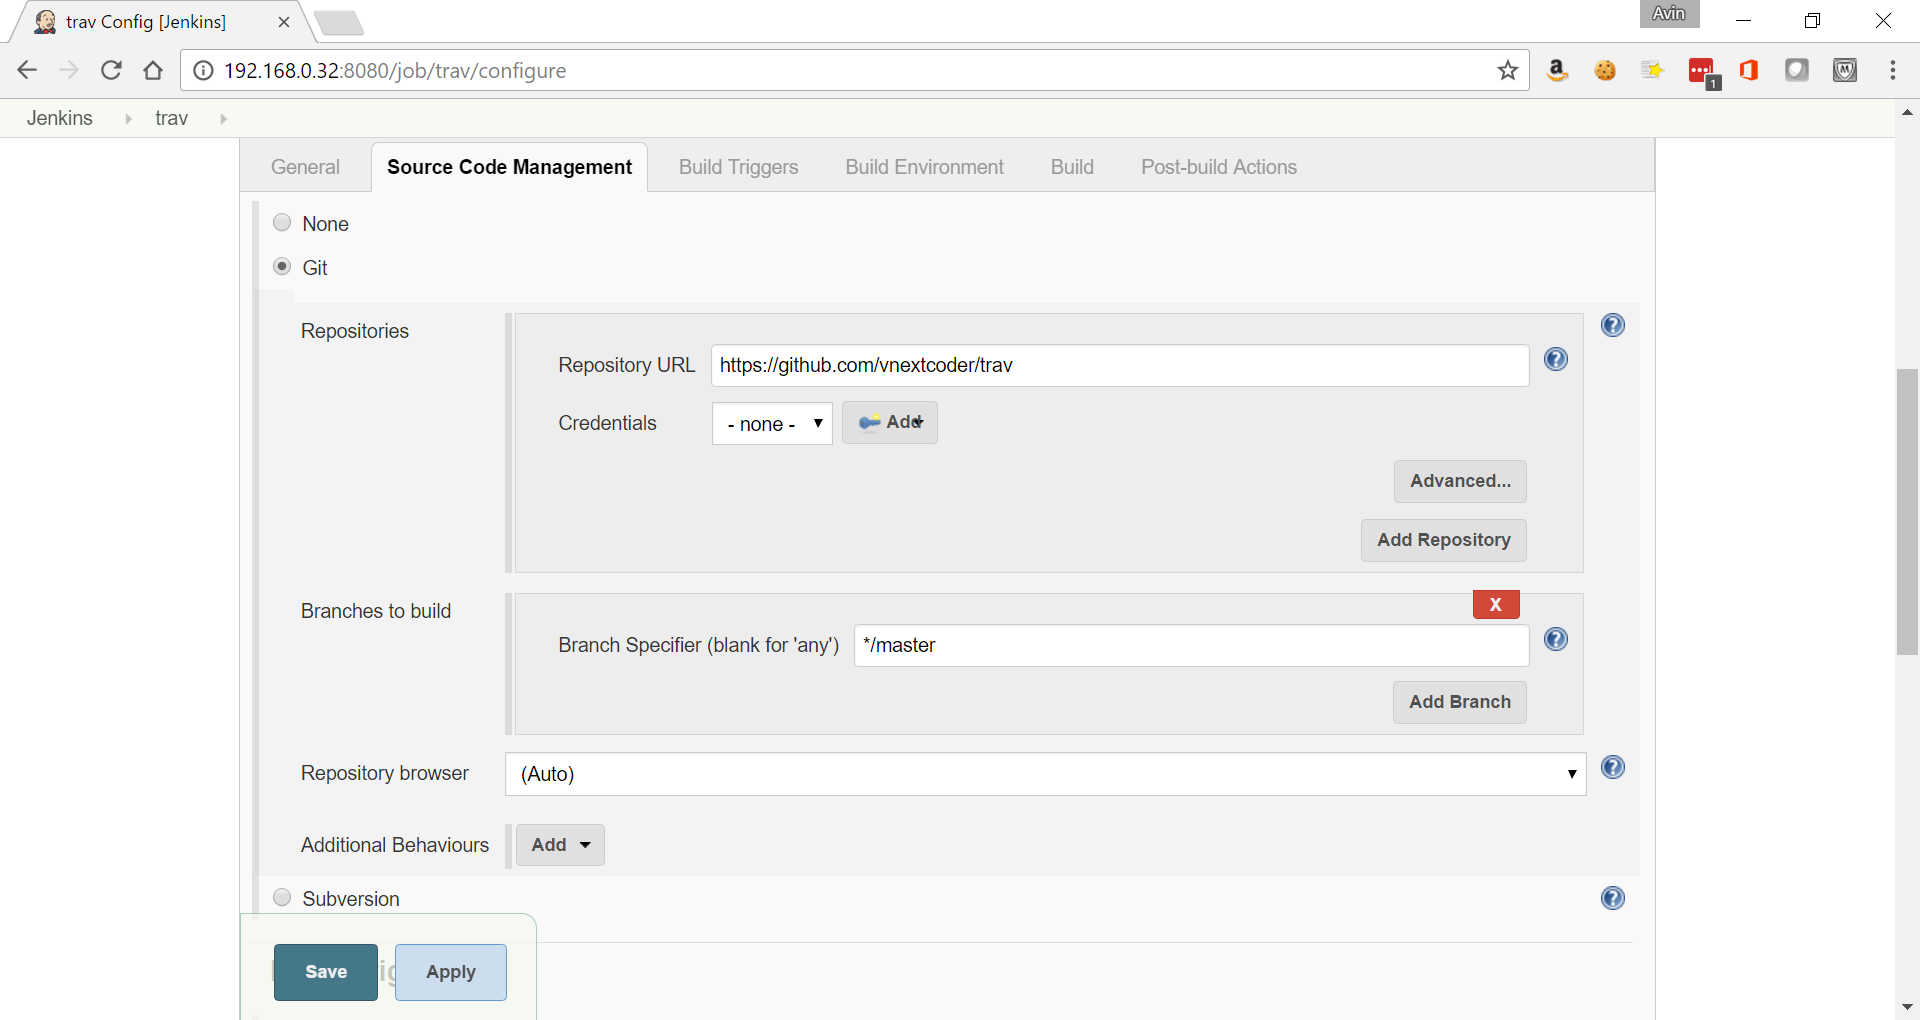1920x1020 pixels.
Task: Click the Add Repository button
Action: [x=1443, y=540]
